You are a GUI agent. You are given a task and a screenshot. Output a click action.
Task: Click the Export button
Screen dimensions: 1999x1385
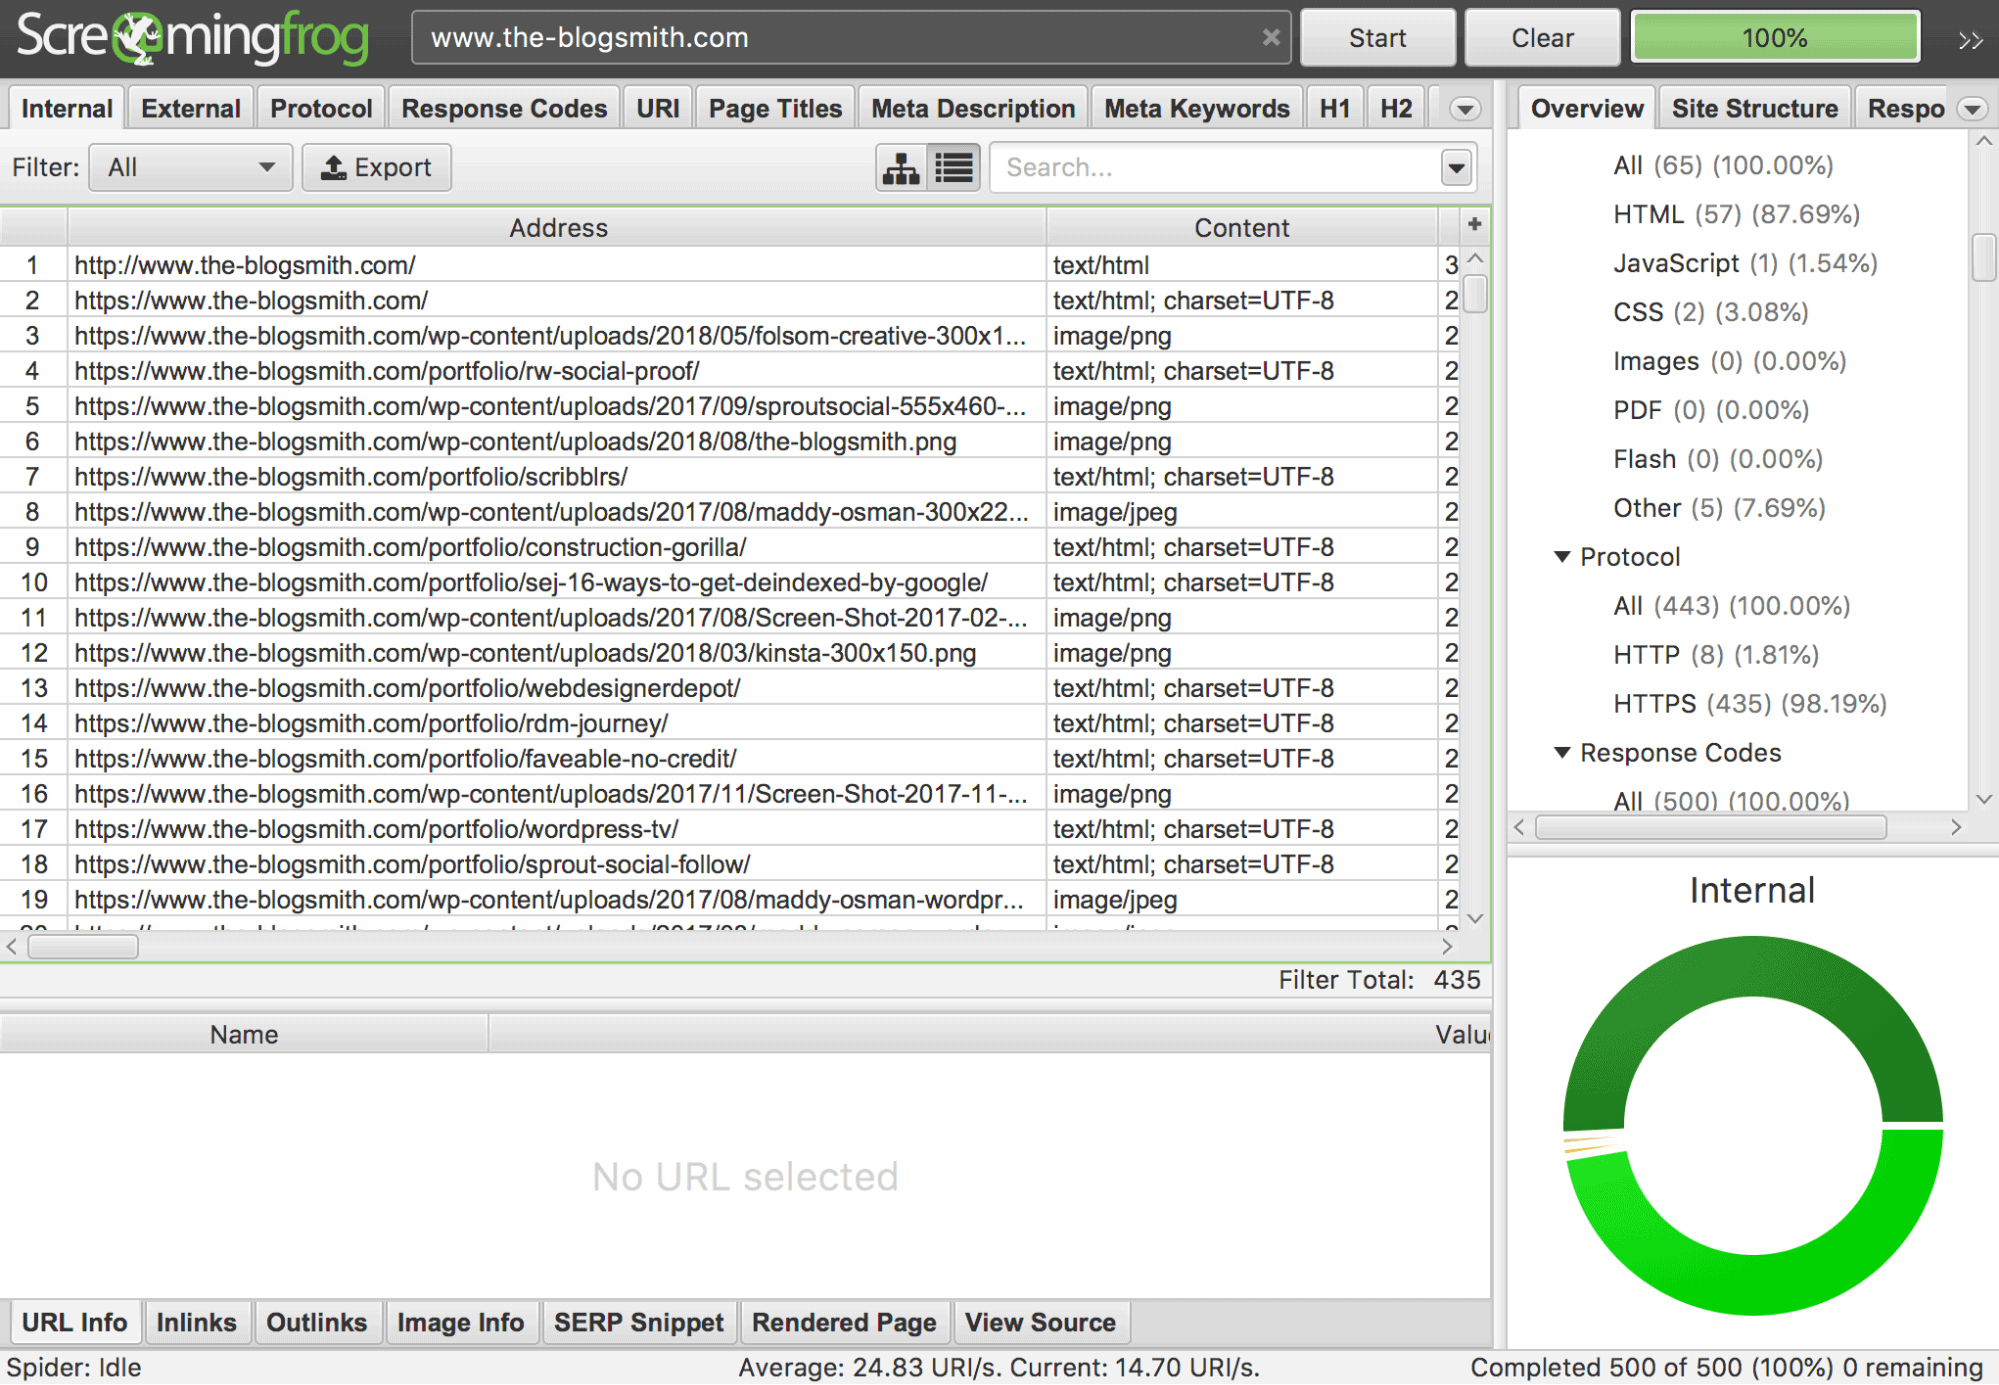[376, 168]
